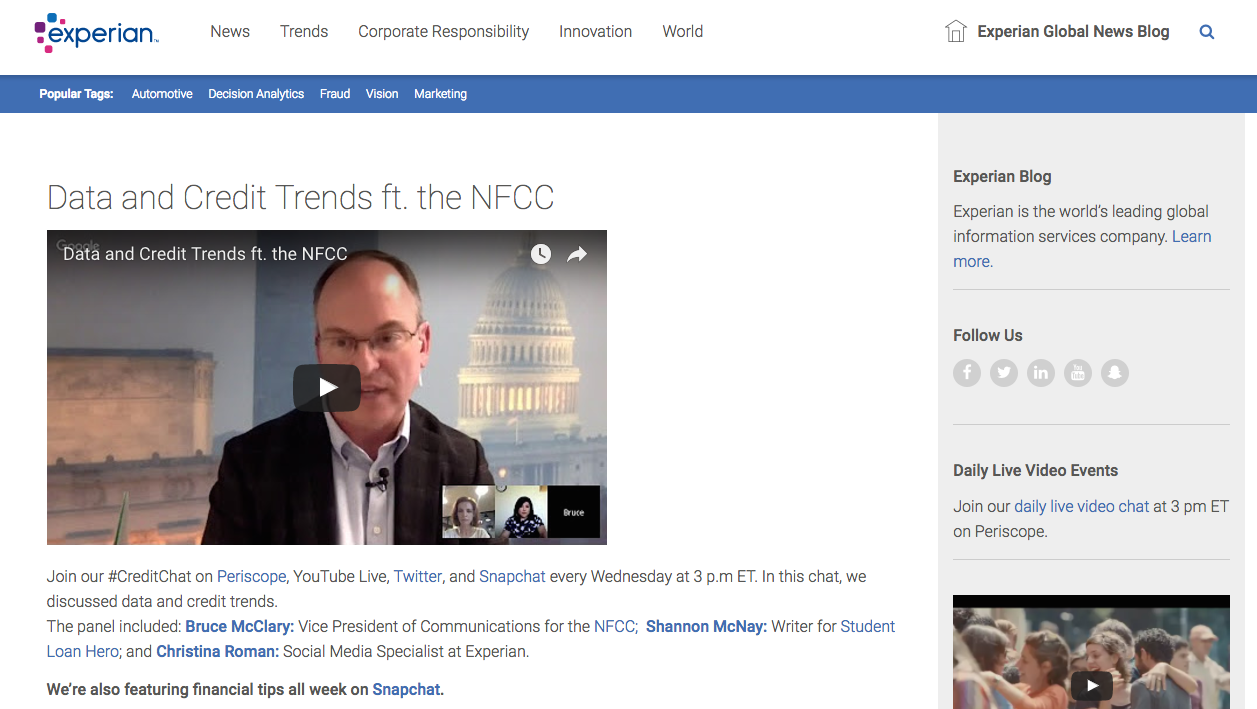This screenshot has height=709, width=1257.
Task: Open Snapchat link after financial tips sentence
Action: click(x=406, y=690)
